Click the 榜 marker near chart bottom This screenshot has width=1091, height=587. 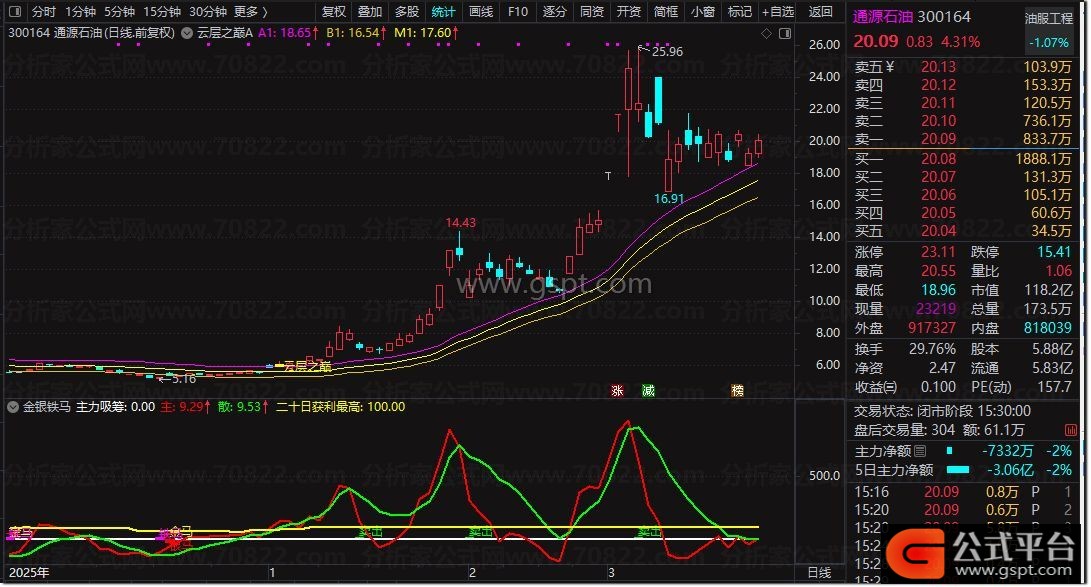click(x=737, y=390)
